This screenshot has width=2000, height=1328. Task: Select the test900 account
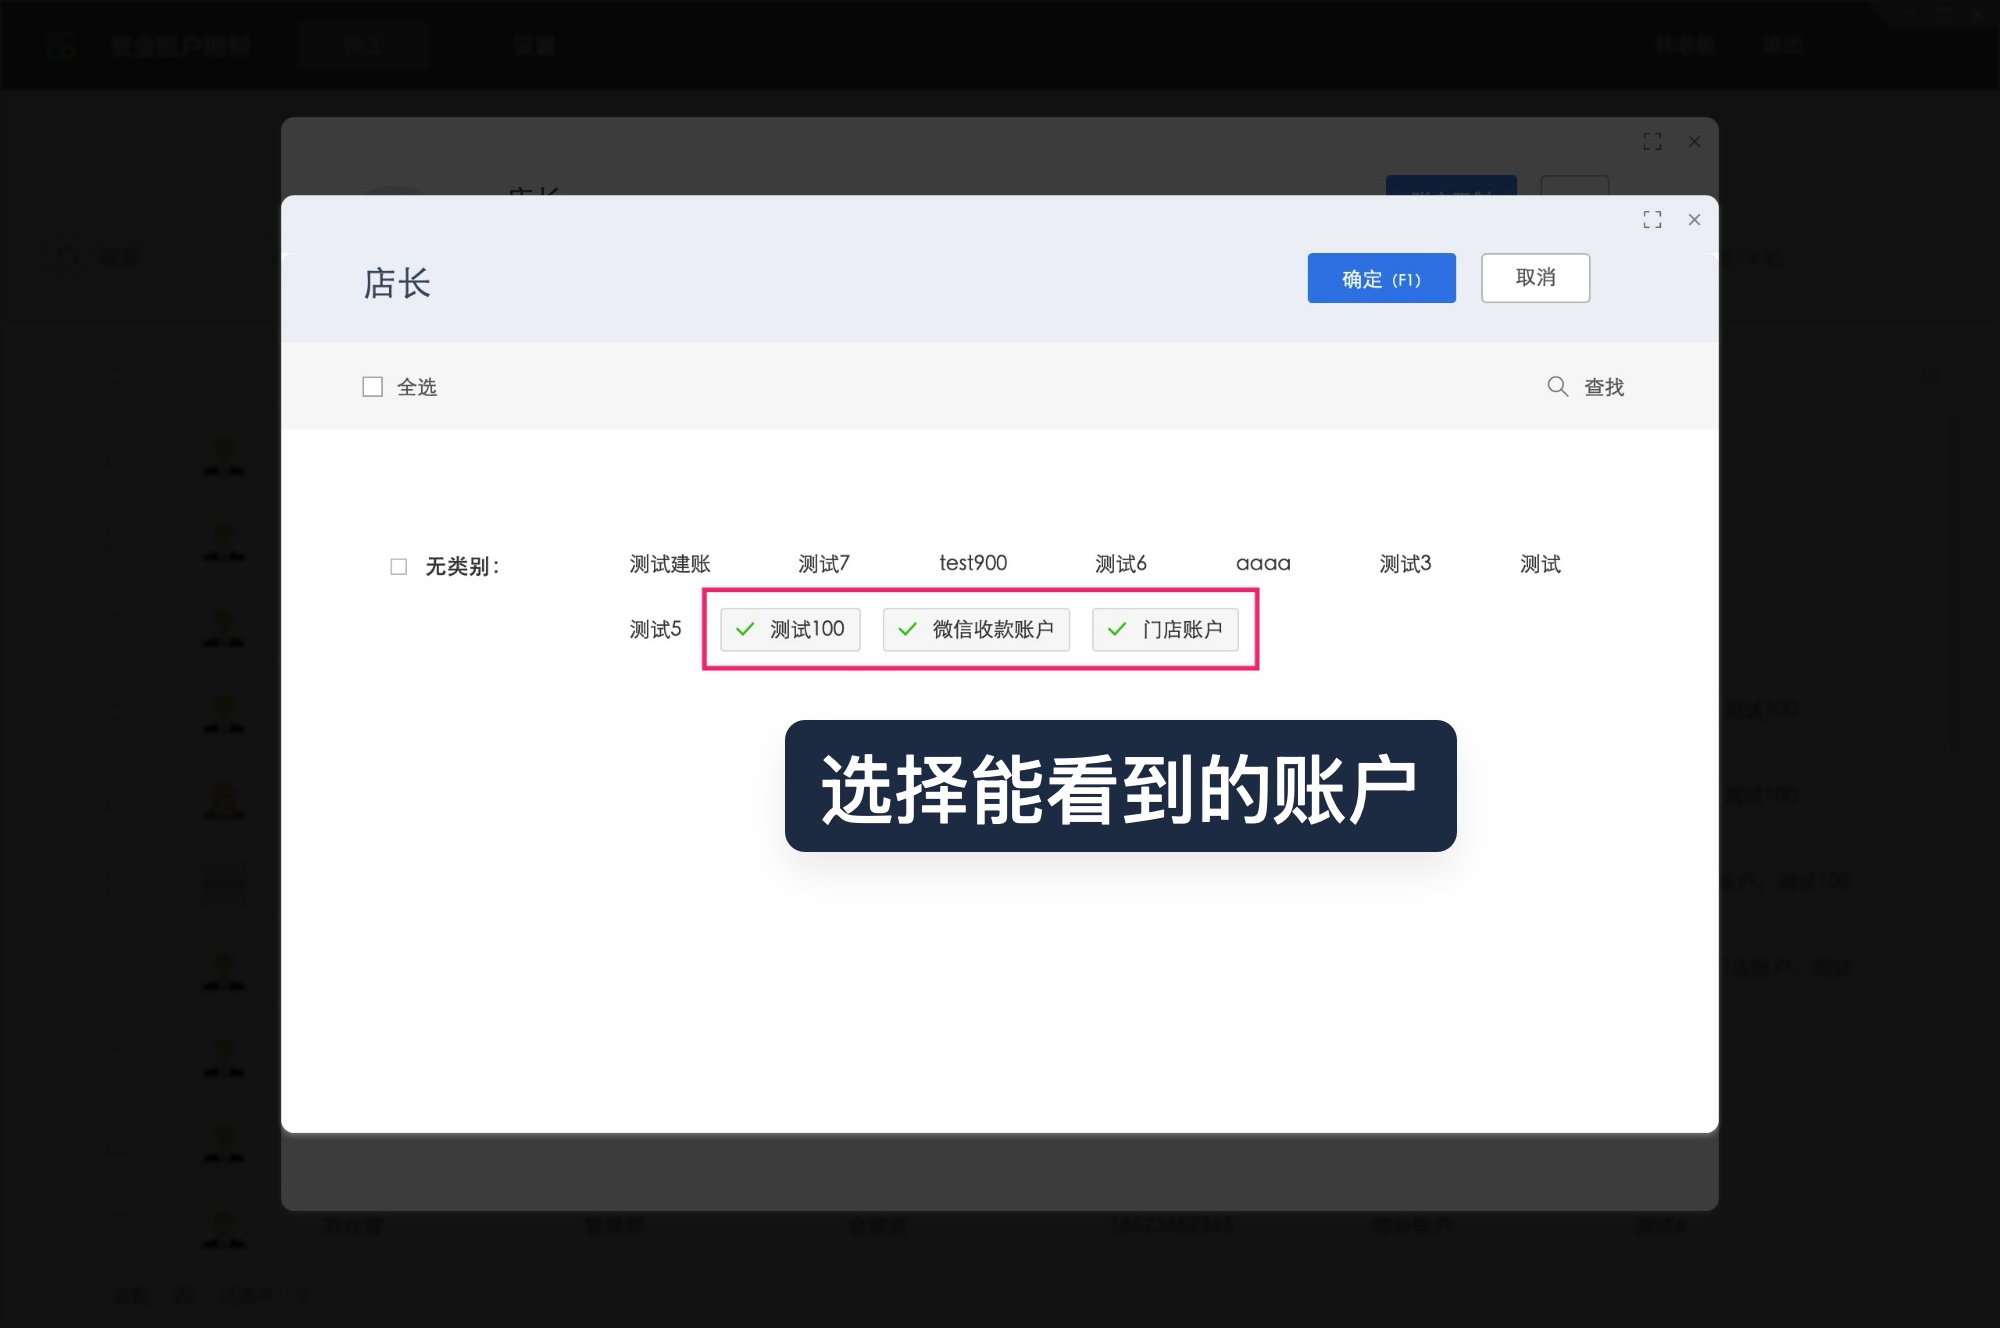pyautogui.click(x=973, y=563)
